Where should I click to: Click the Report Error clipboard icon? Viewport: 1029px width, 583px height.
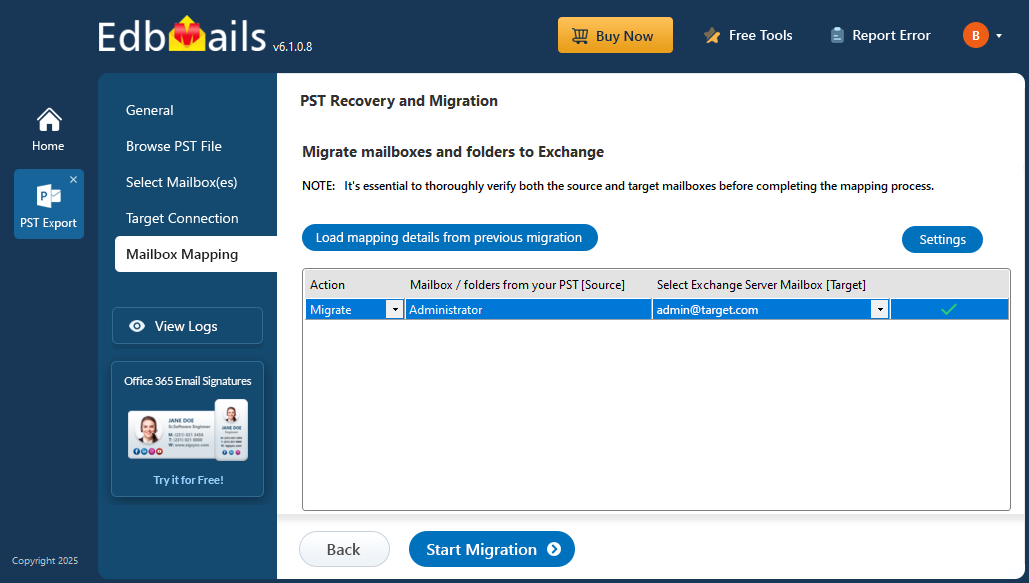click(x=837, y=36)
